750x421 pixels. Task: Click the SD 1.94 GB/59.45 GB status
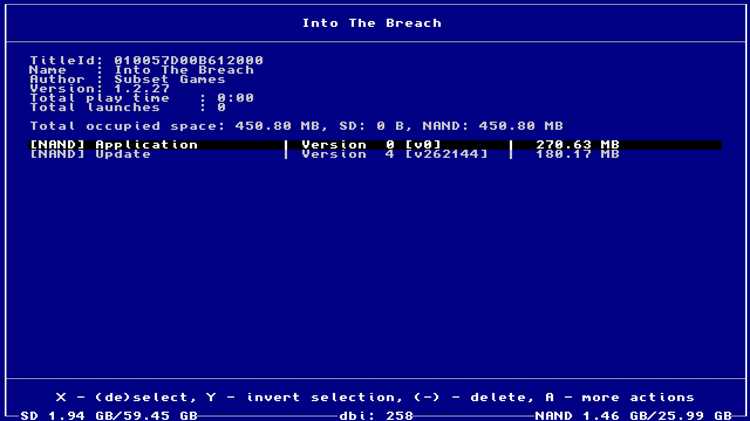pyautogui.click(x=109, y=415)
